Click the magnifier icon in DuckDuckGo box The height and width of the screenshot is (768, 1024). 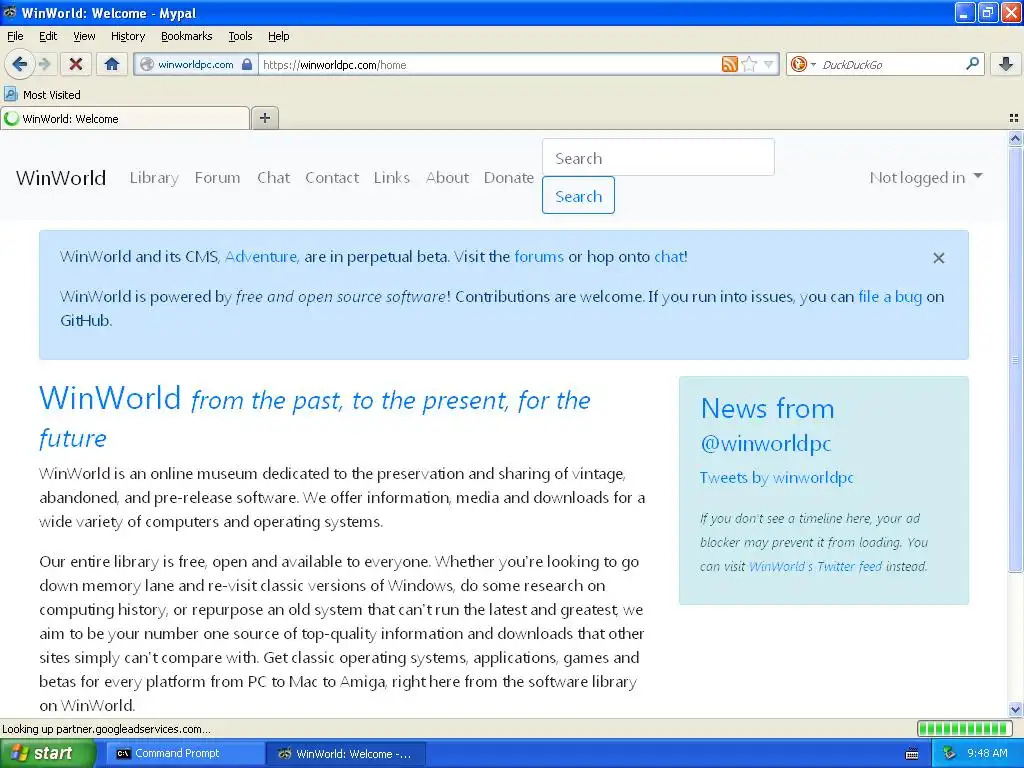point(972,63)
